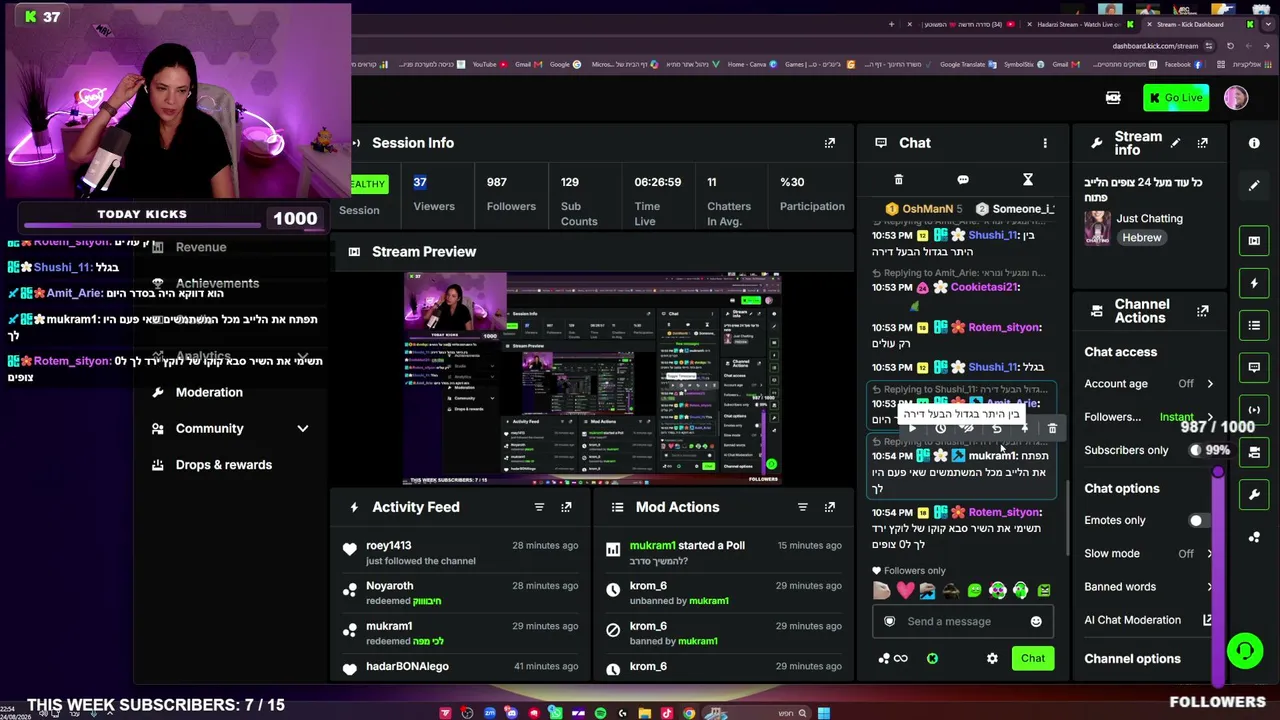Pop out the Session Info panel

point(830,143)
